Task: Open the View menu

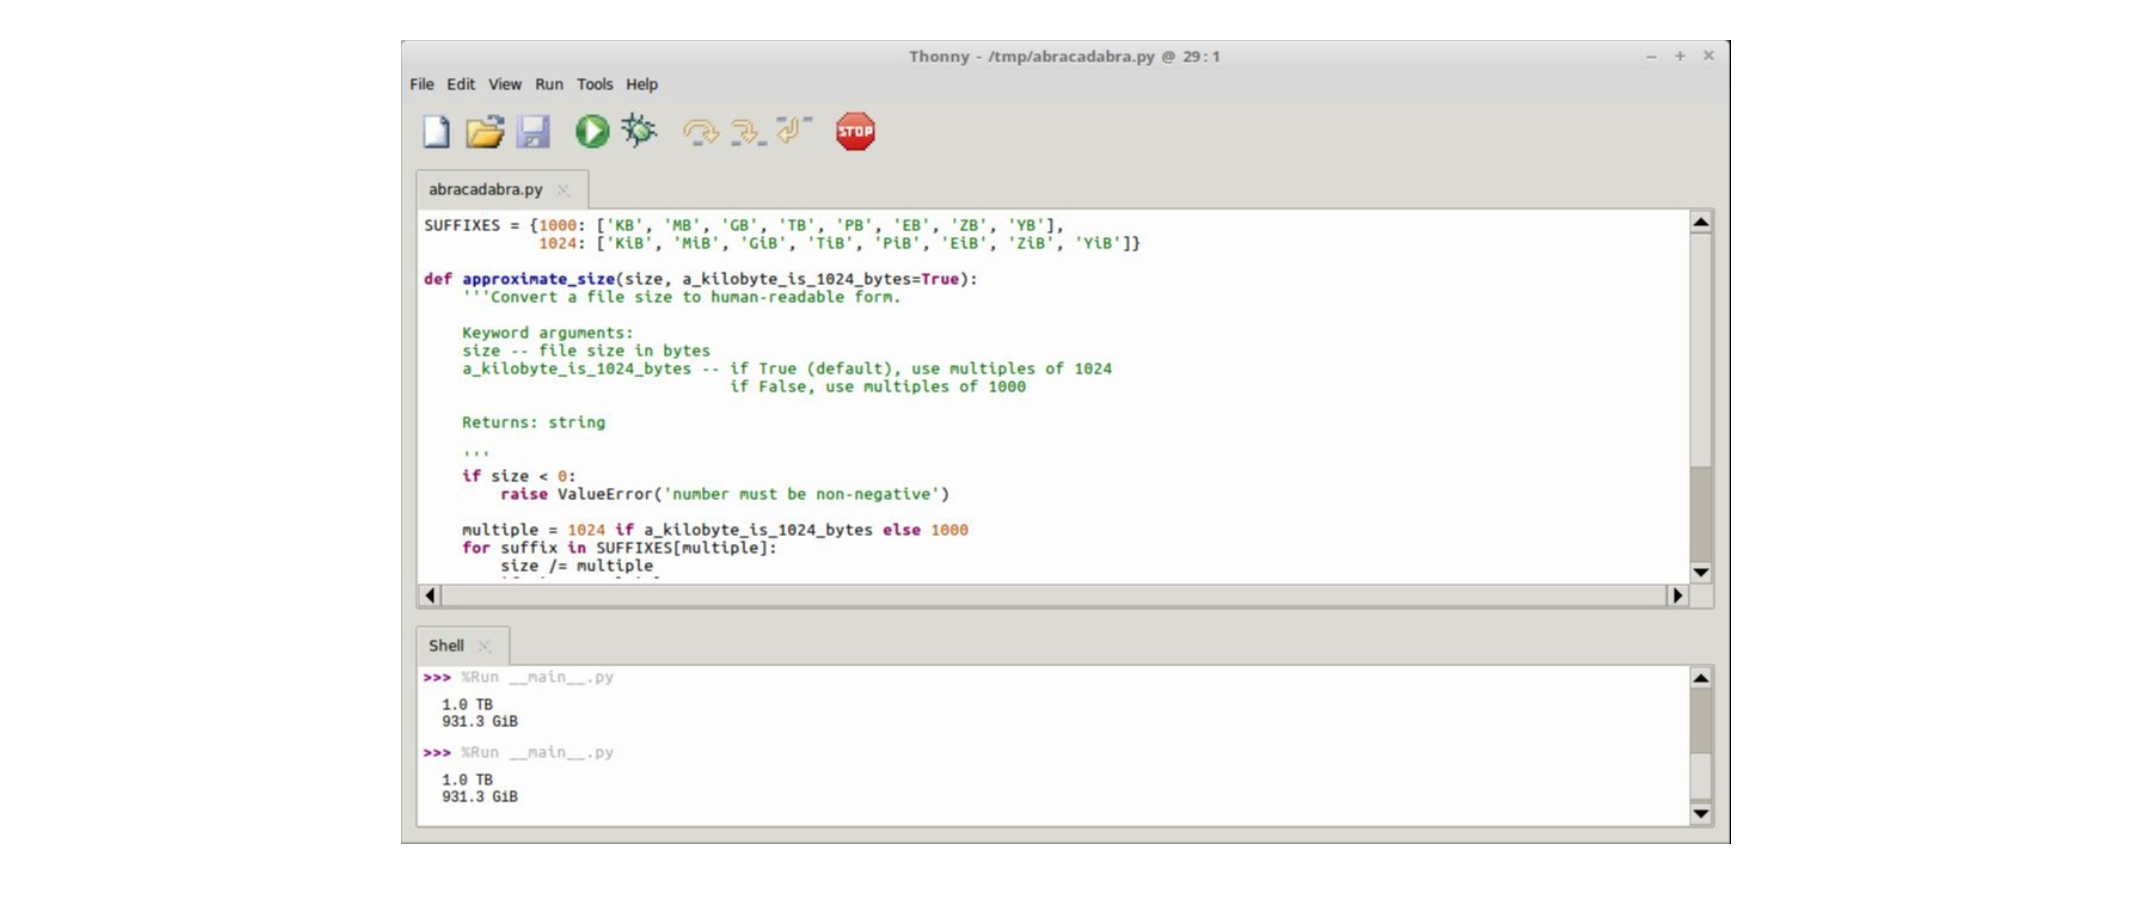Action: [x=505, y=84]
